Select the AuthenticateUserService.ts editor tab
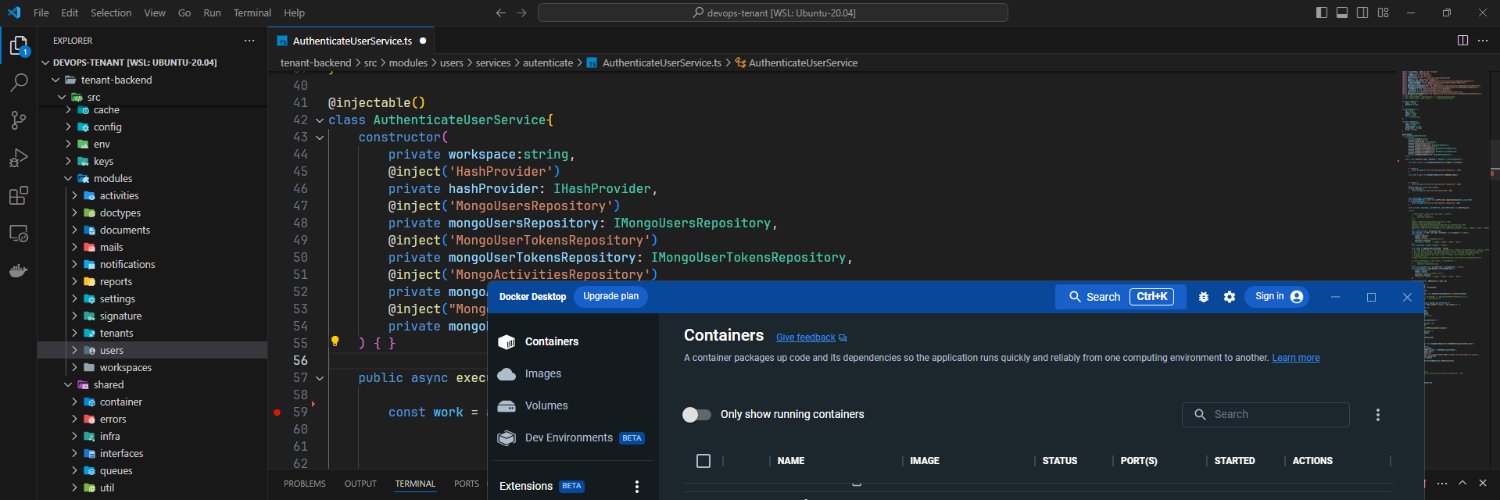Viewport: 1500px width, 500px height. pos(352,41)
